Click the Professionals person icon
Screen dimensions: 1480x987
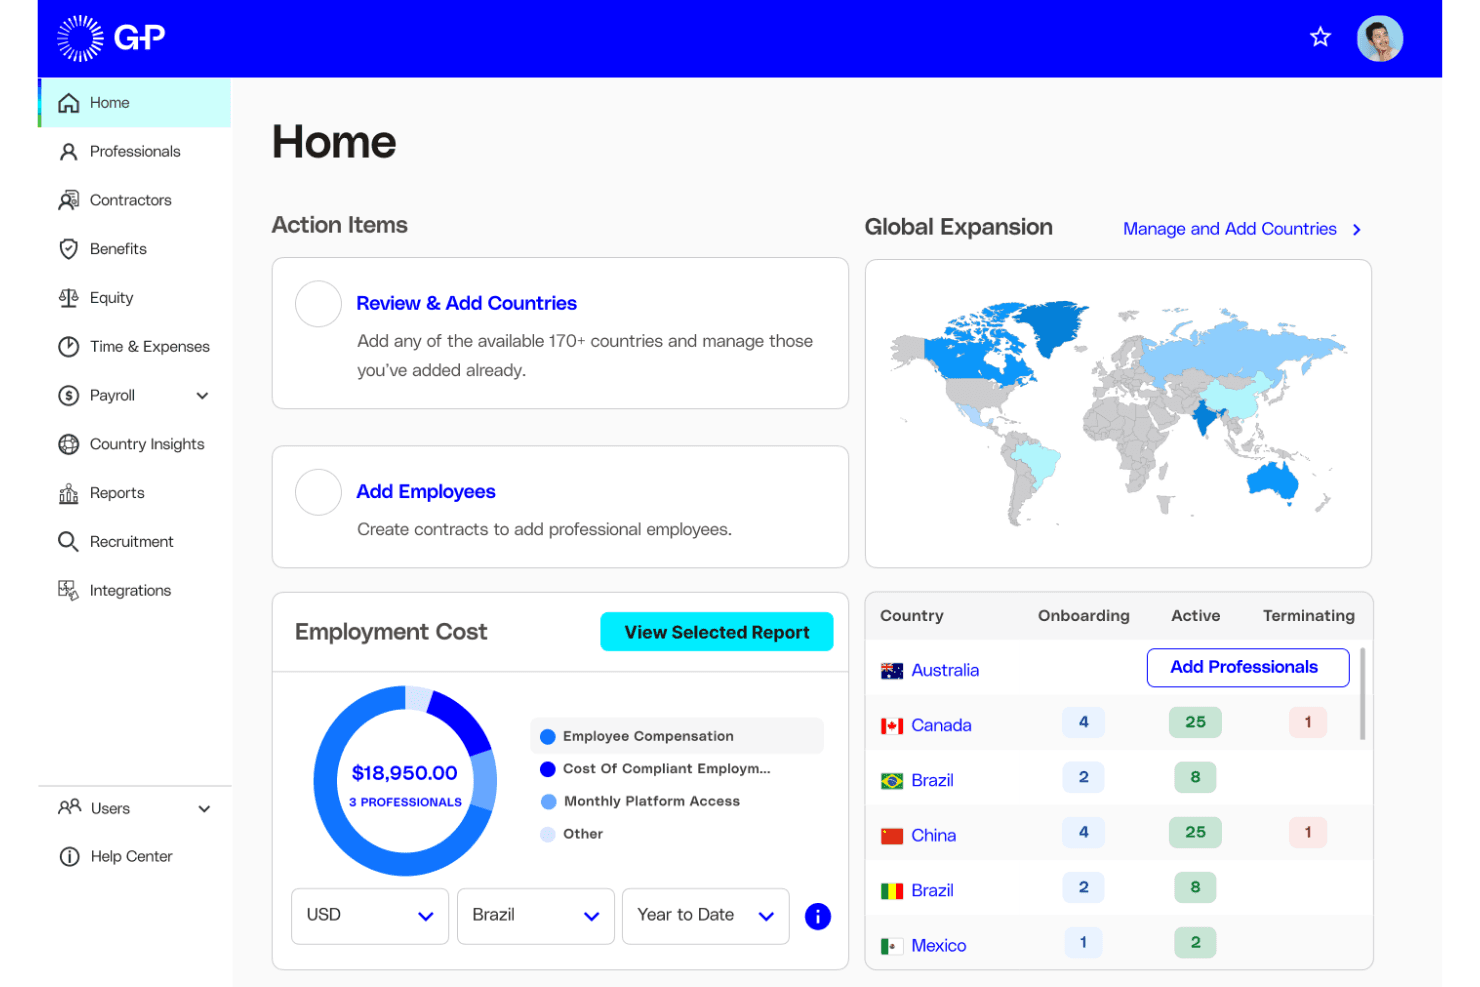point(68,152)
